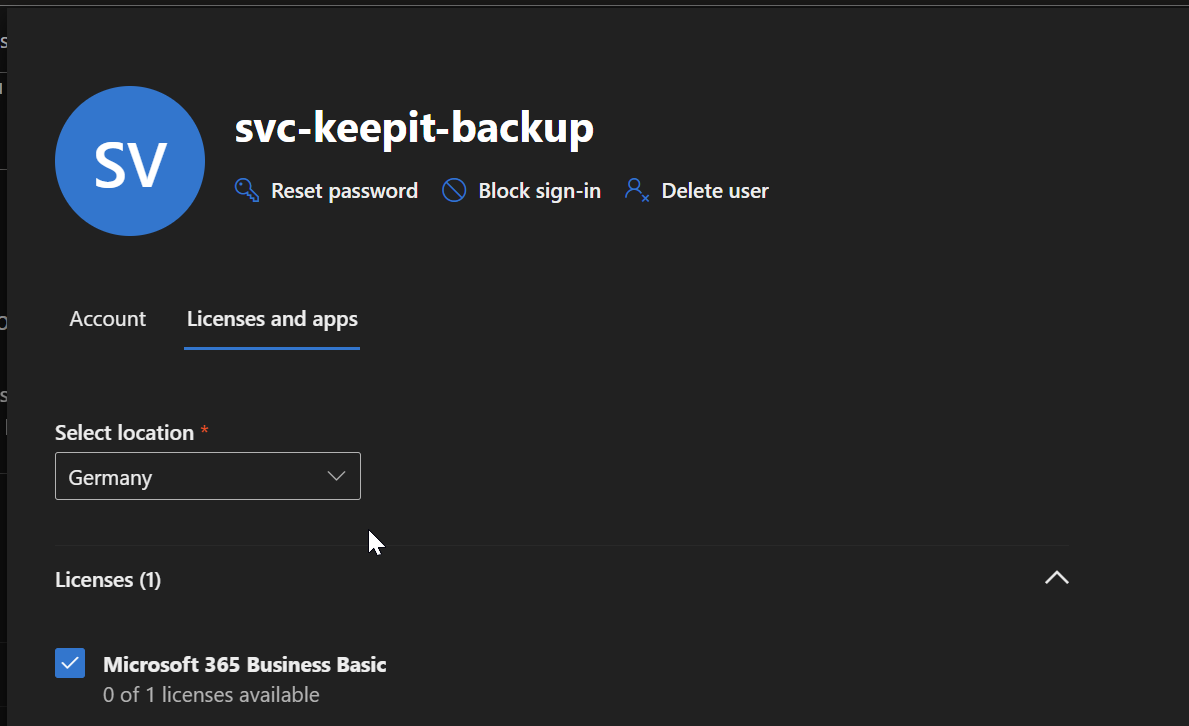This screenshot has width=1189, height=726.
Task: Click the Microsoft 365 Business Basic label
Action: click(245, 664)
